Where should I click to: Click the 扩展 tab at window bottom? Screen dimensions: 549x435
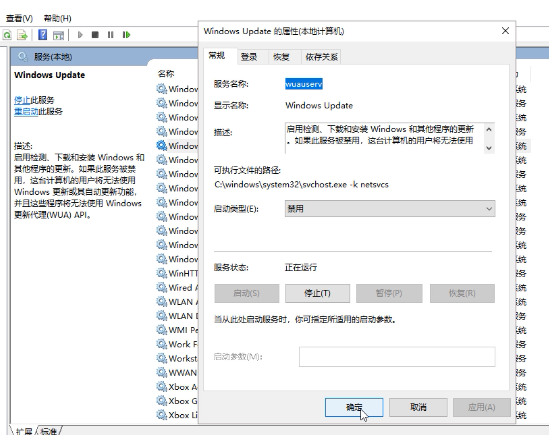[x=24, y=431]
